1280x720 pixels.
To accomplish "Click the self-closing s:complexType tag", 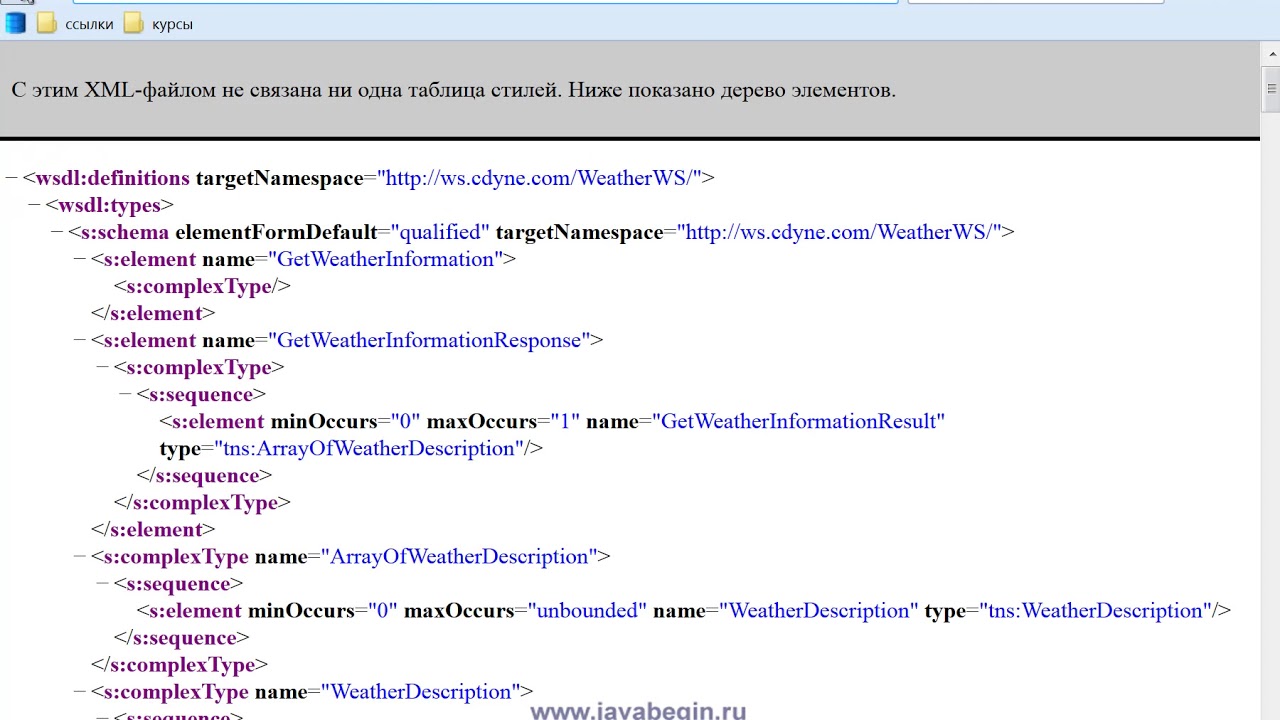I will click(202, 286).
